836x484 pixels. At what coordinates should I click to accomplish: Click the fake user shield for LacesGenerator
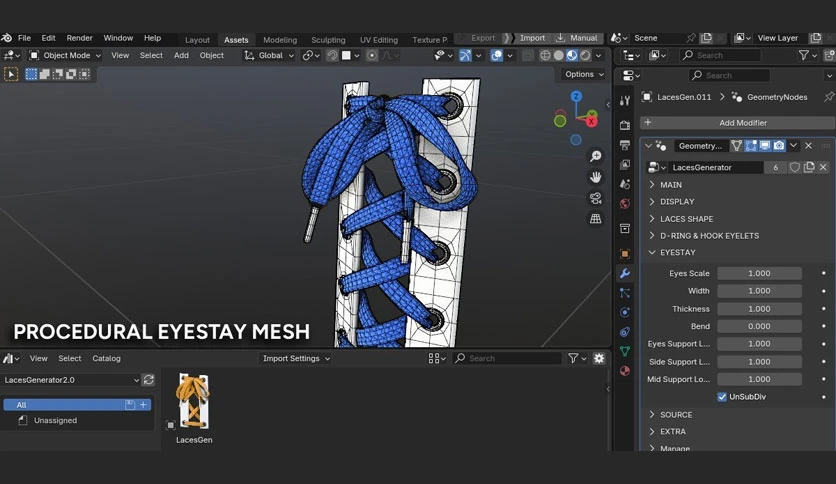tap(794, 167)
